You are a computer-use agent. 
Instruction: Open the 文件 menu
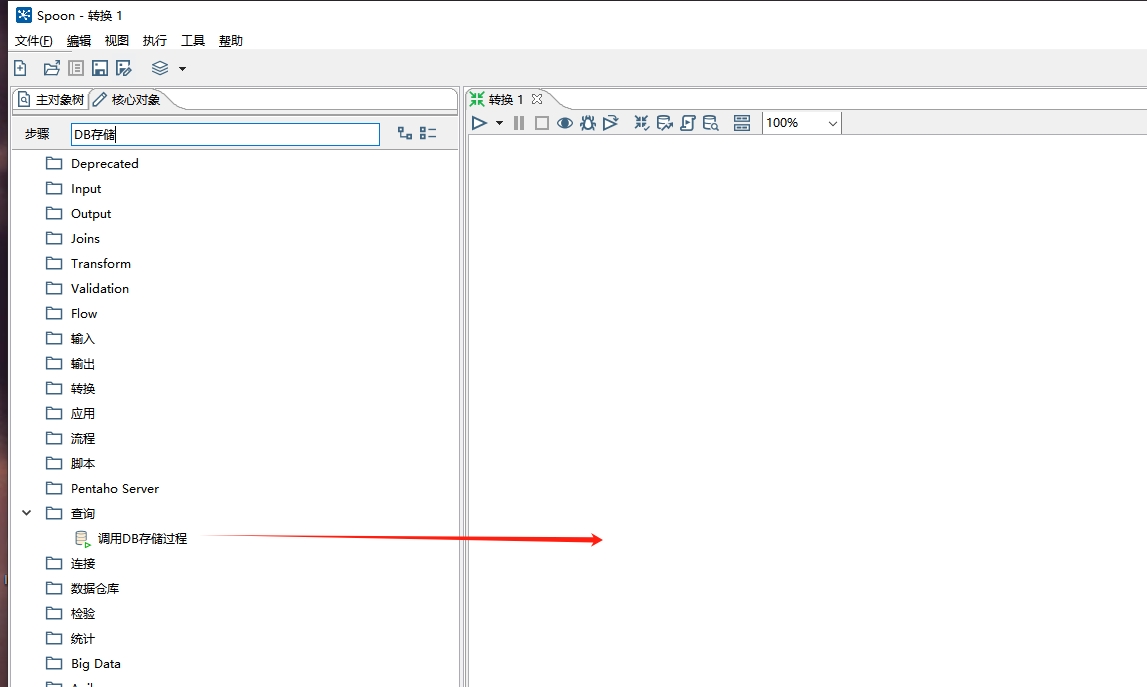pyautogui.click(x=33, y=41)
